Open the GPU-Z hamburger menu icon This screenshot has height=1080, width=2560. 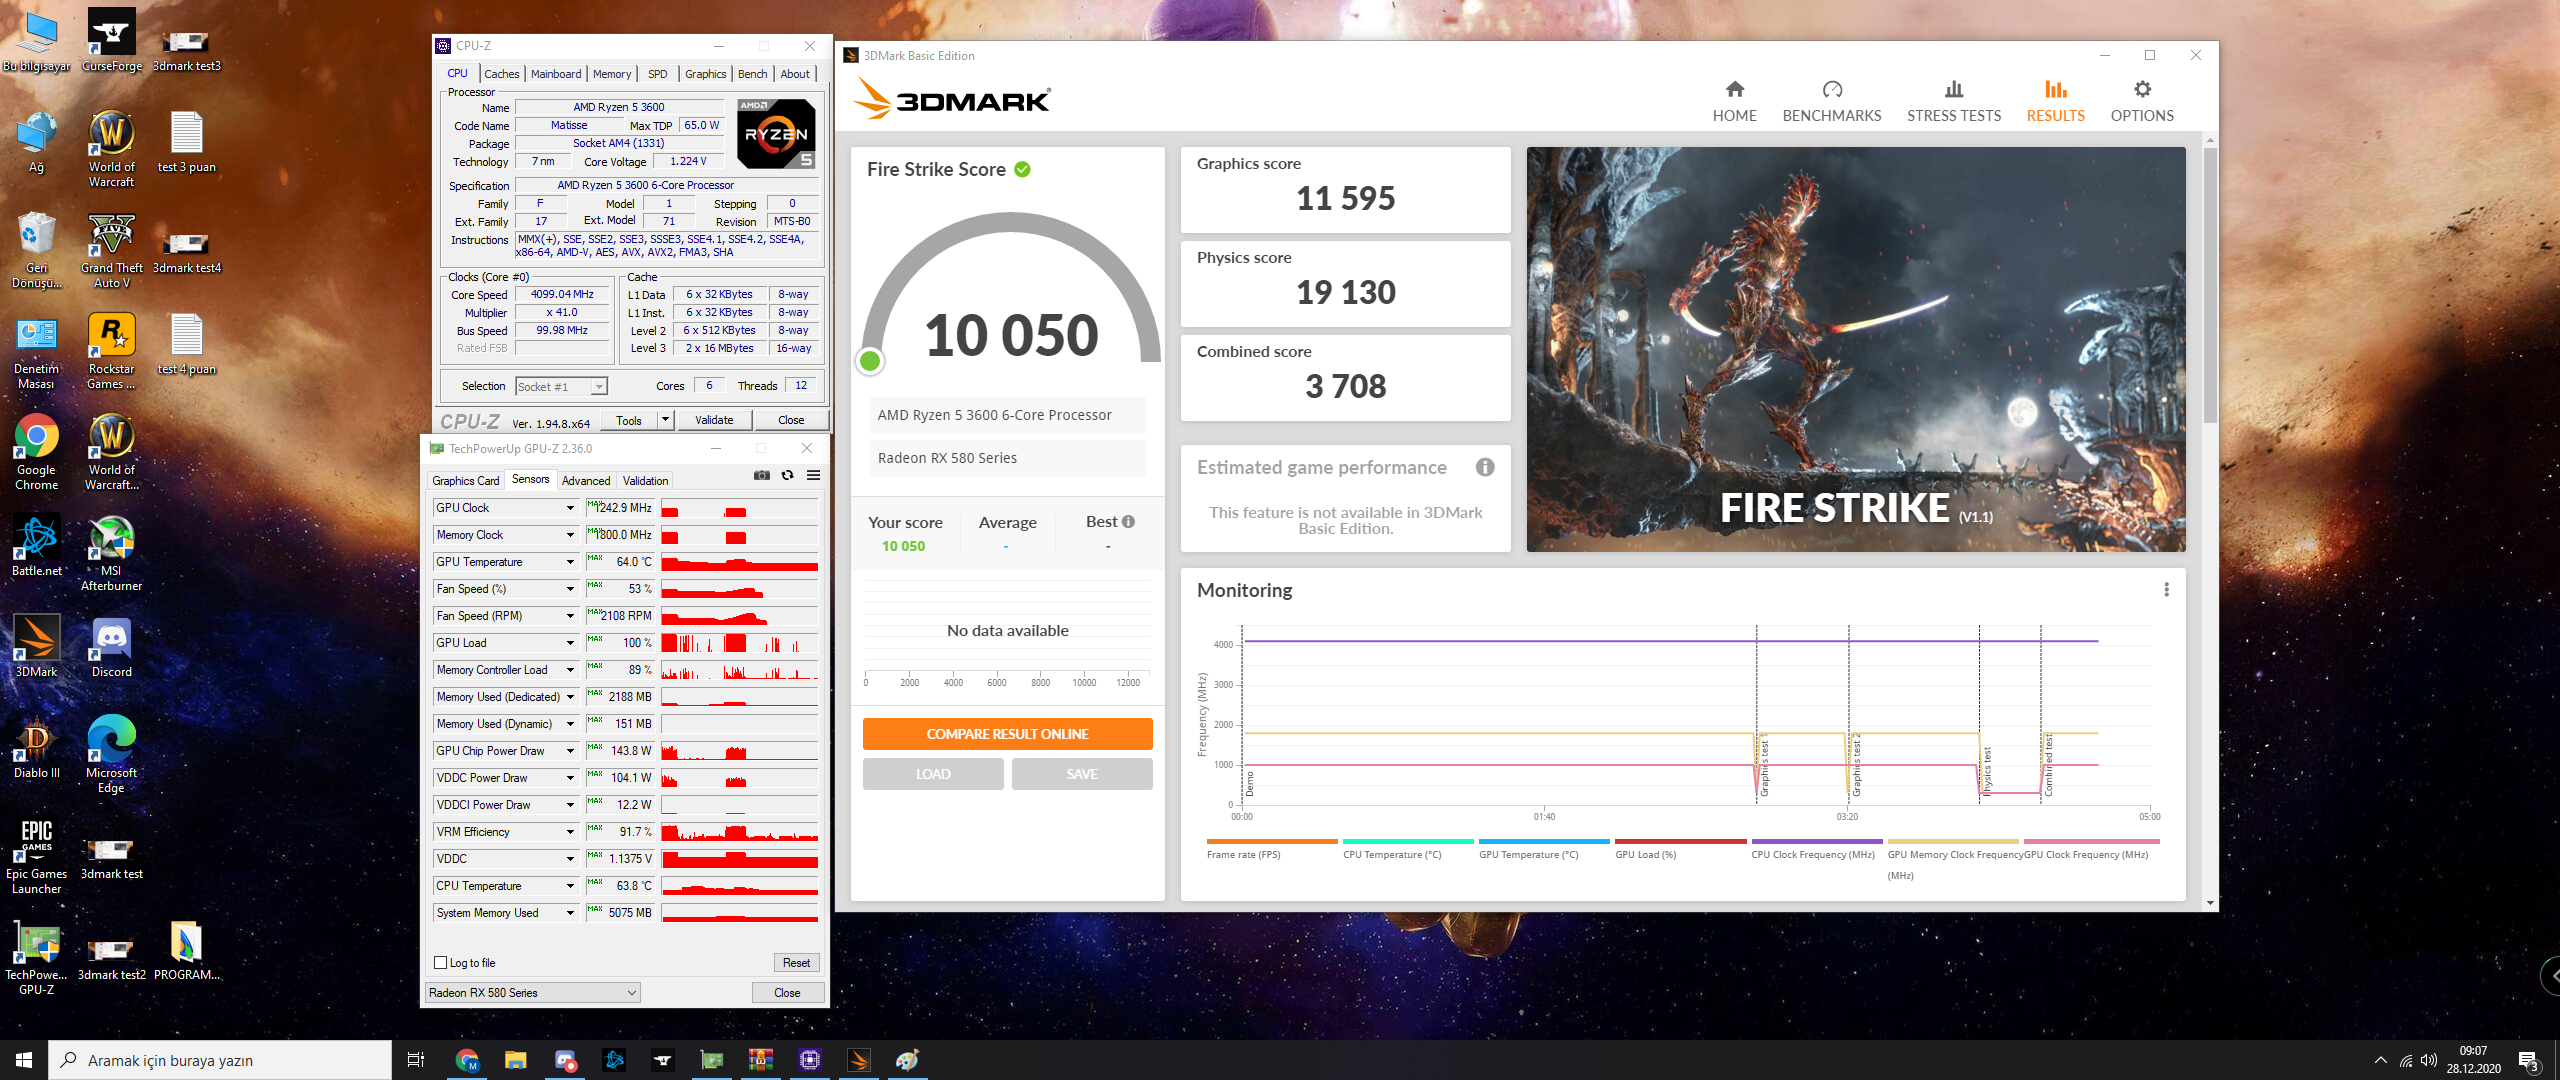813,475
